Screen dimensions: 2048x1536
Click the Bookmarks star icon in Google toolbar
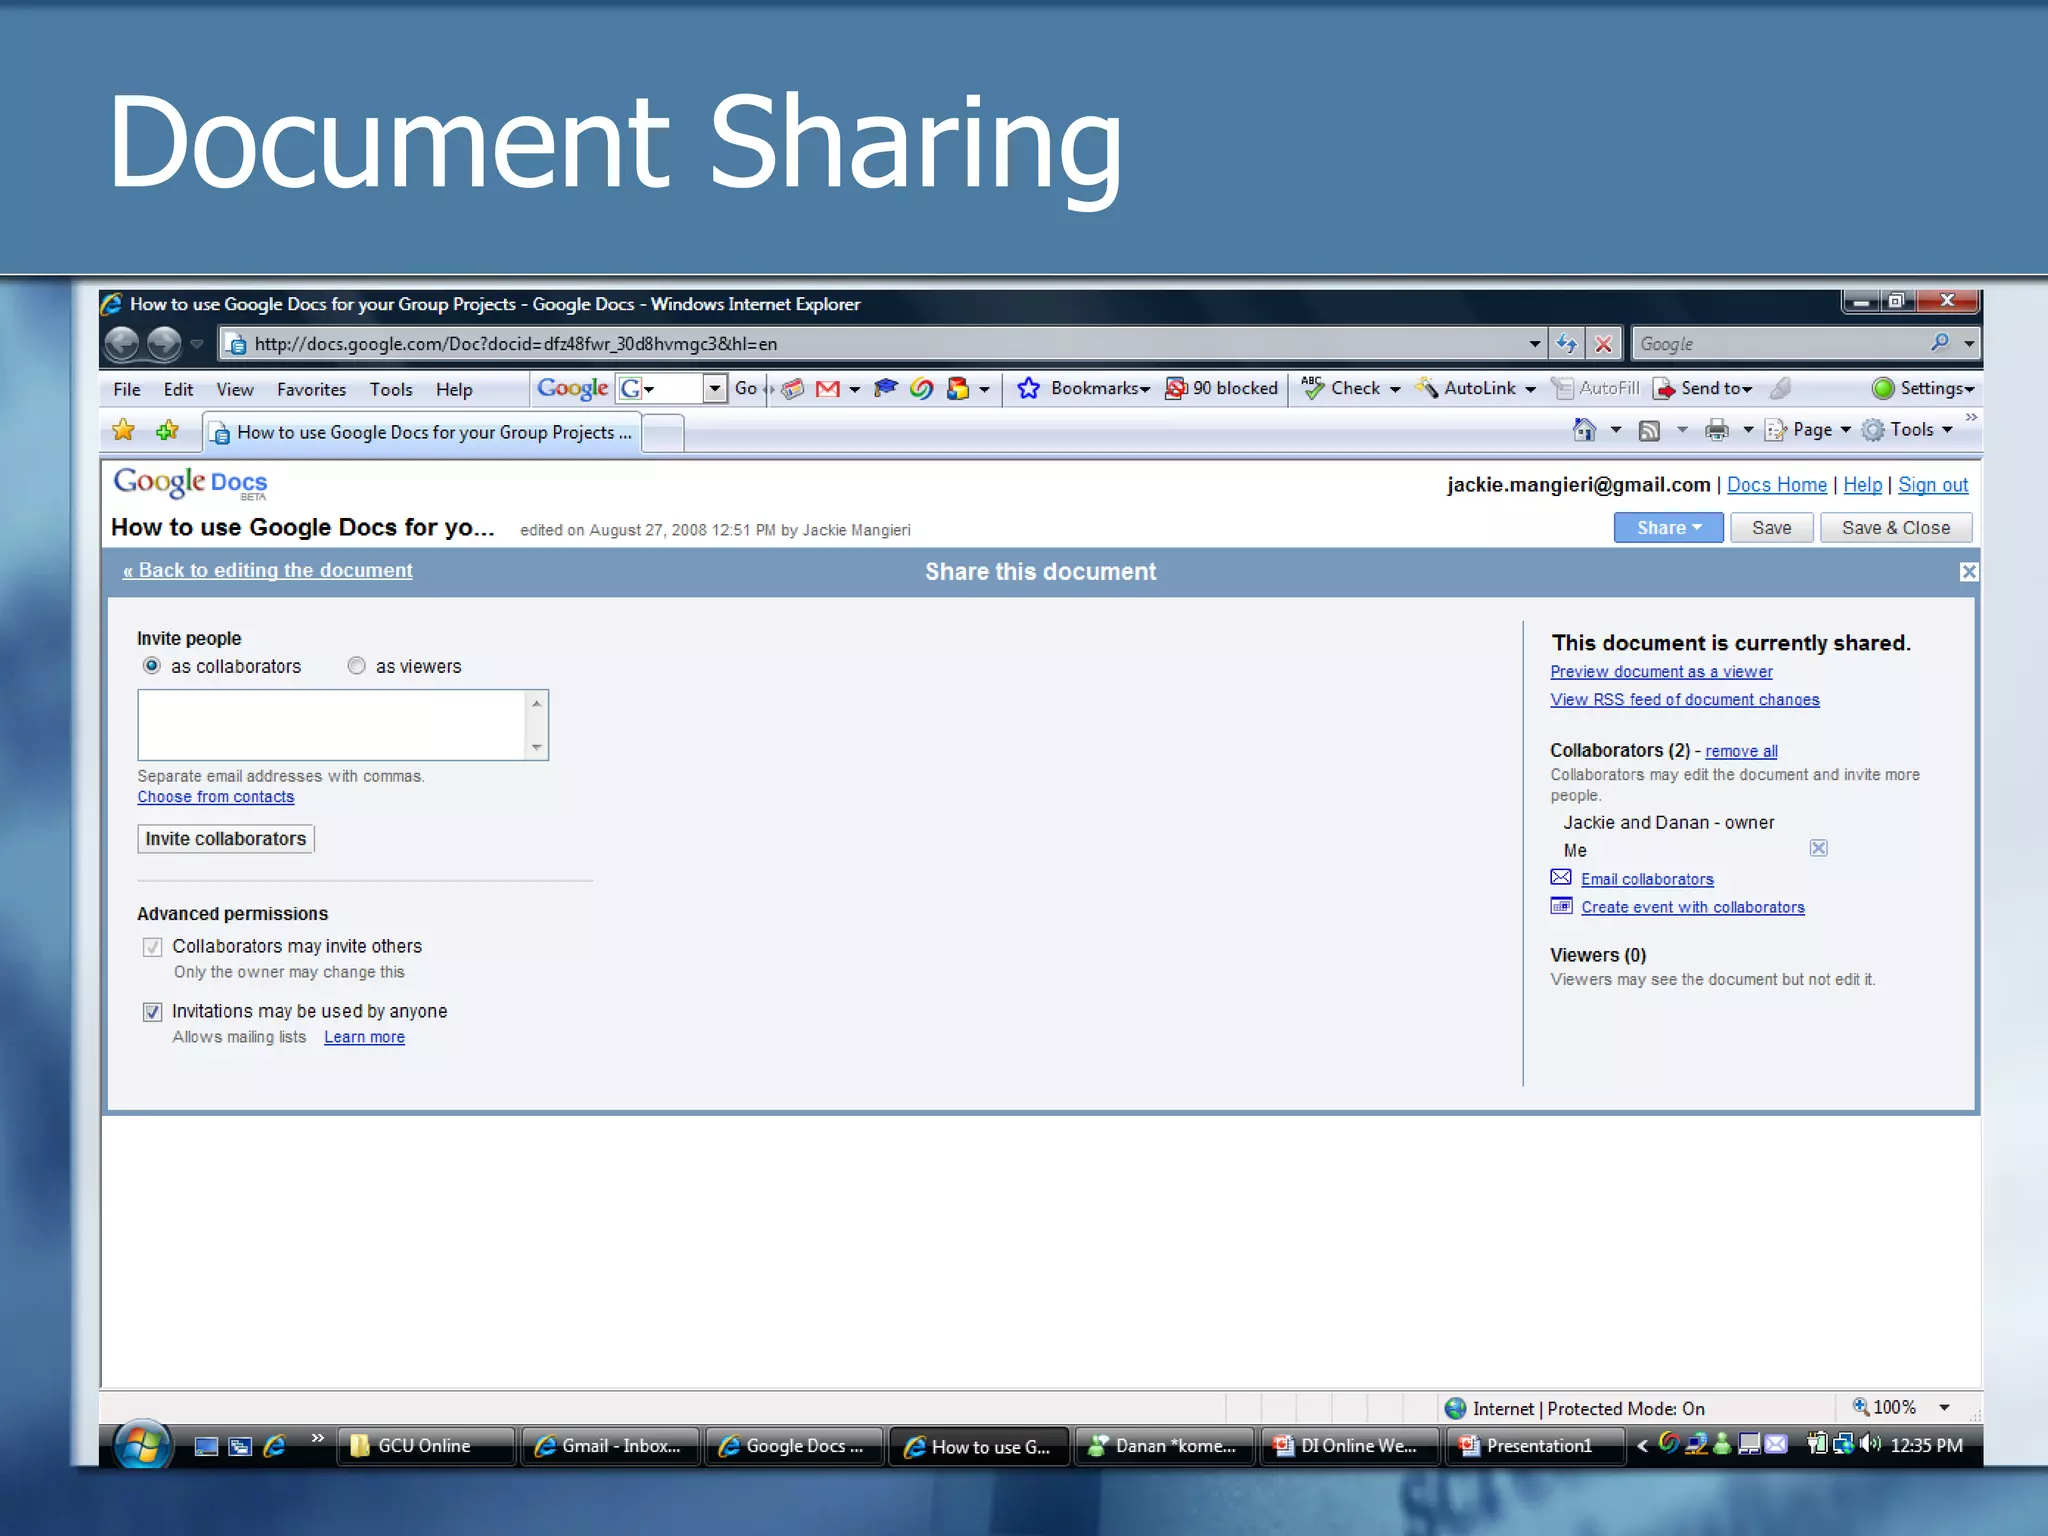click(1029, 389)
